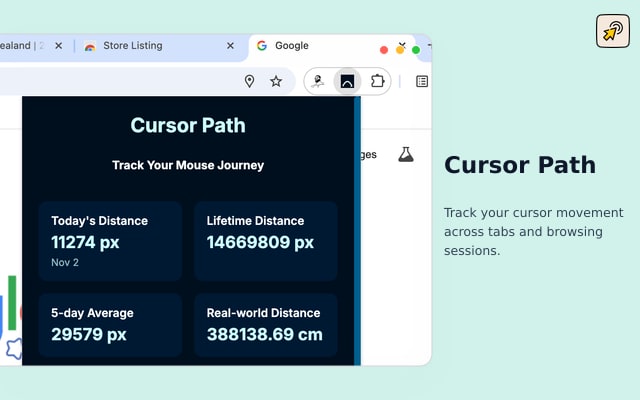640x400 pixels.
Task: Select the 5-day Average card
Action: coord(110,325)
